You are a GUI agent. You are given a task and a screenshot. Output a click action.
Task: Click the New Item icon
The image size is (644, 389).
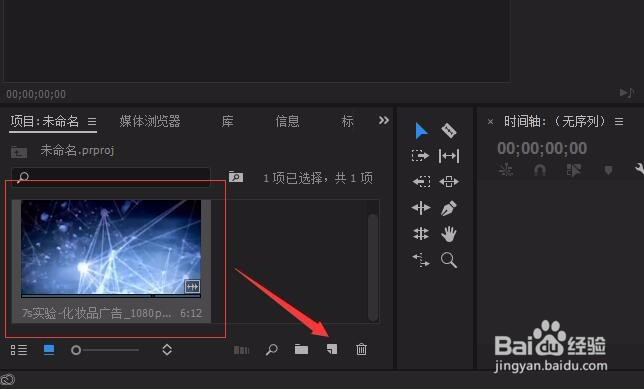click(x=332, y=350)
